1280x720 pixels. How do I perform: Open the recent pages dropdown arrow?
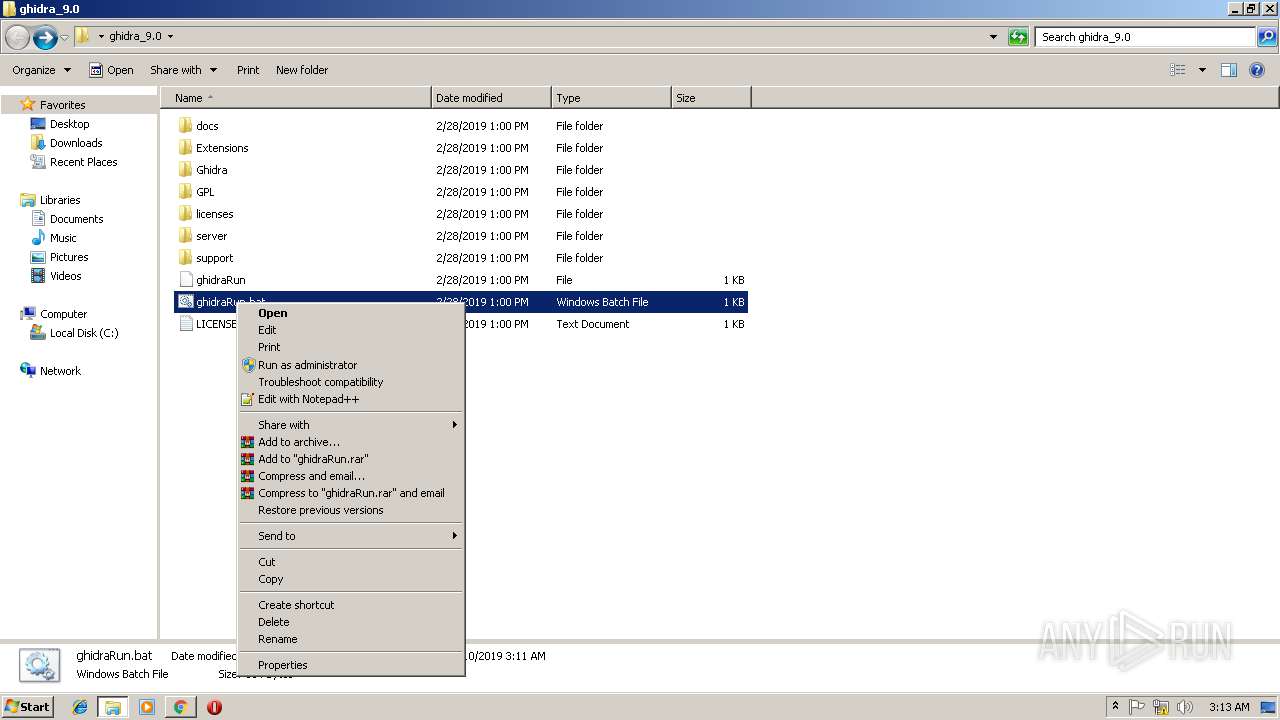[x=64, y=38]
